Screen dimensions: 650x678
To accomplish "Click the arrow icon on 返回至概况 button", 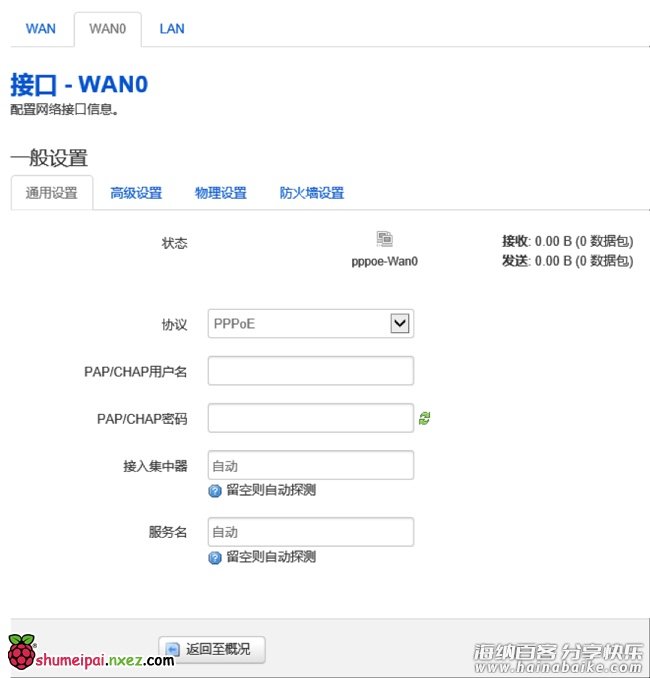I will click(x=173, y=649).
